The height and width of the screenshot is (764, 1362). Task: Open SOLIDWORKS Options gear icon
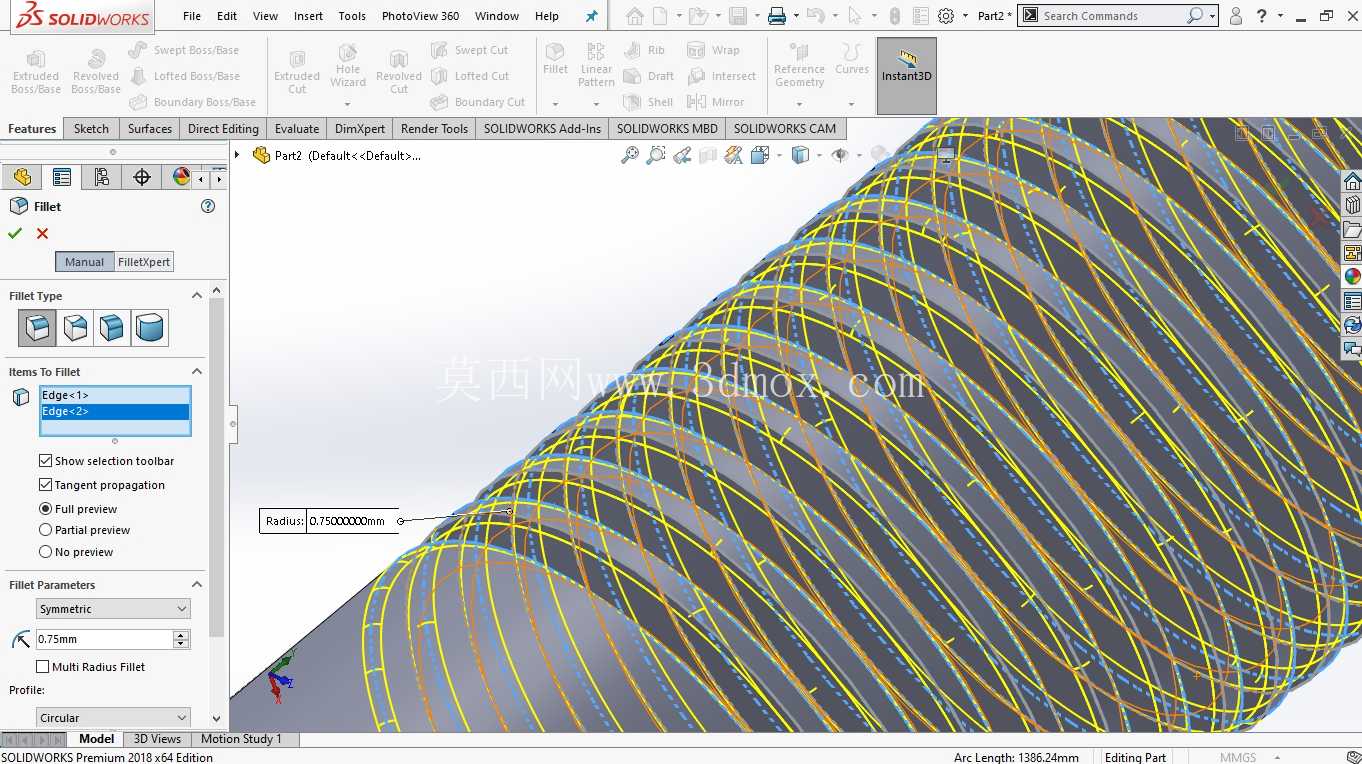click(x=946, y=16)
